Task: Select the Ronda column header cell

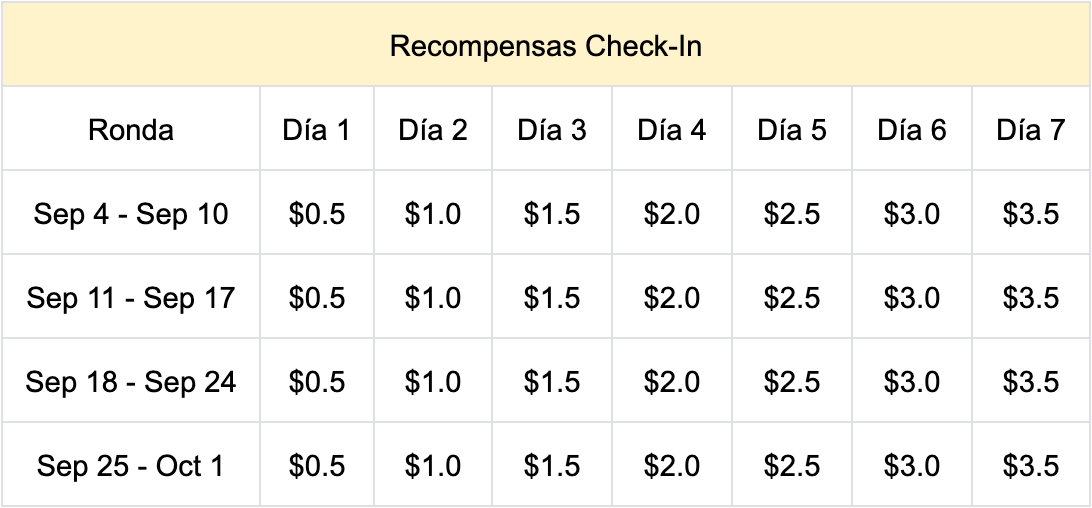Action: coord(131,130)
